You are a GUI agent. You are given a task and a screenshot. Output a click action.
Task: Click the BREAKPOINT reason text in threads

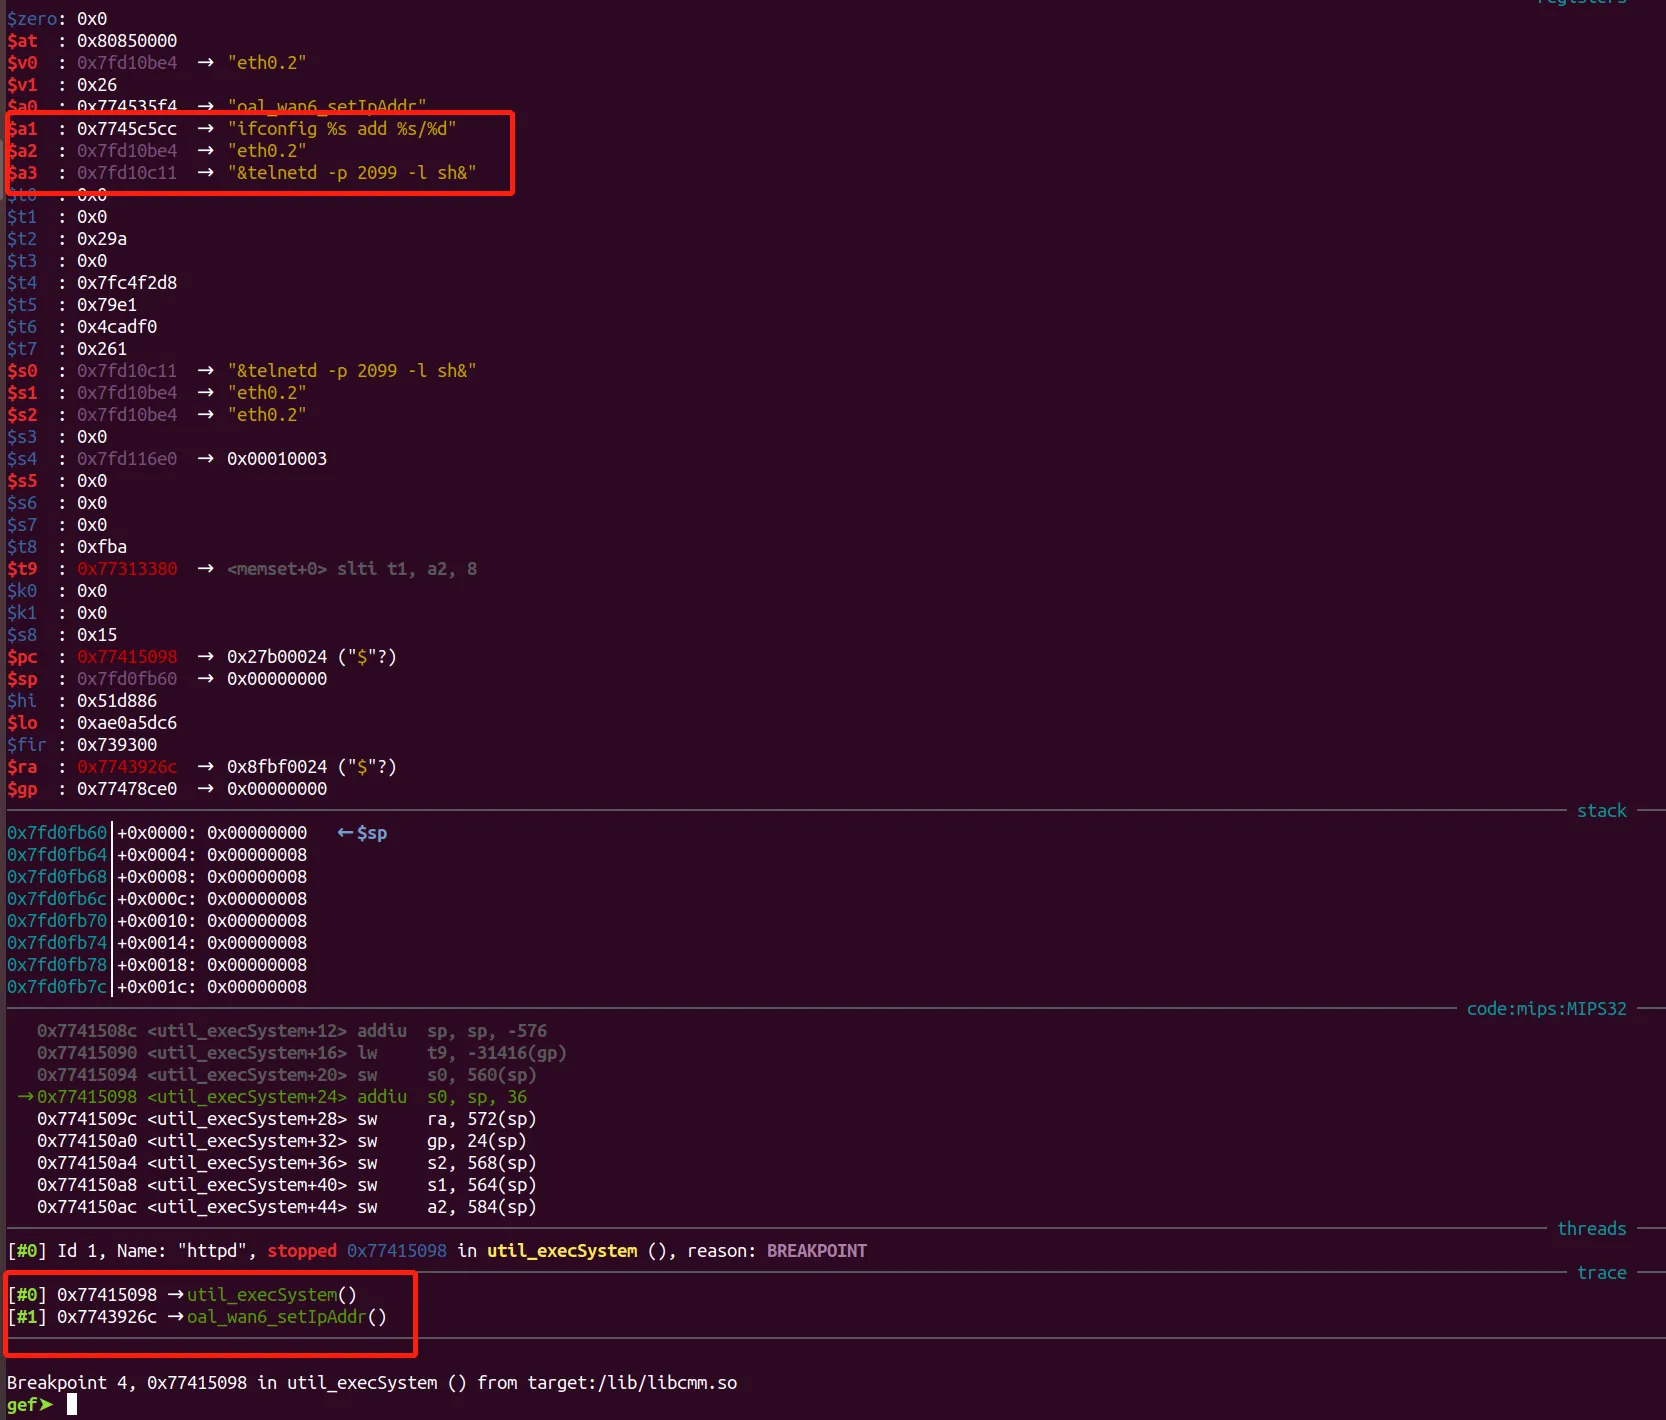[816, 1251]
